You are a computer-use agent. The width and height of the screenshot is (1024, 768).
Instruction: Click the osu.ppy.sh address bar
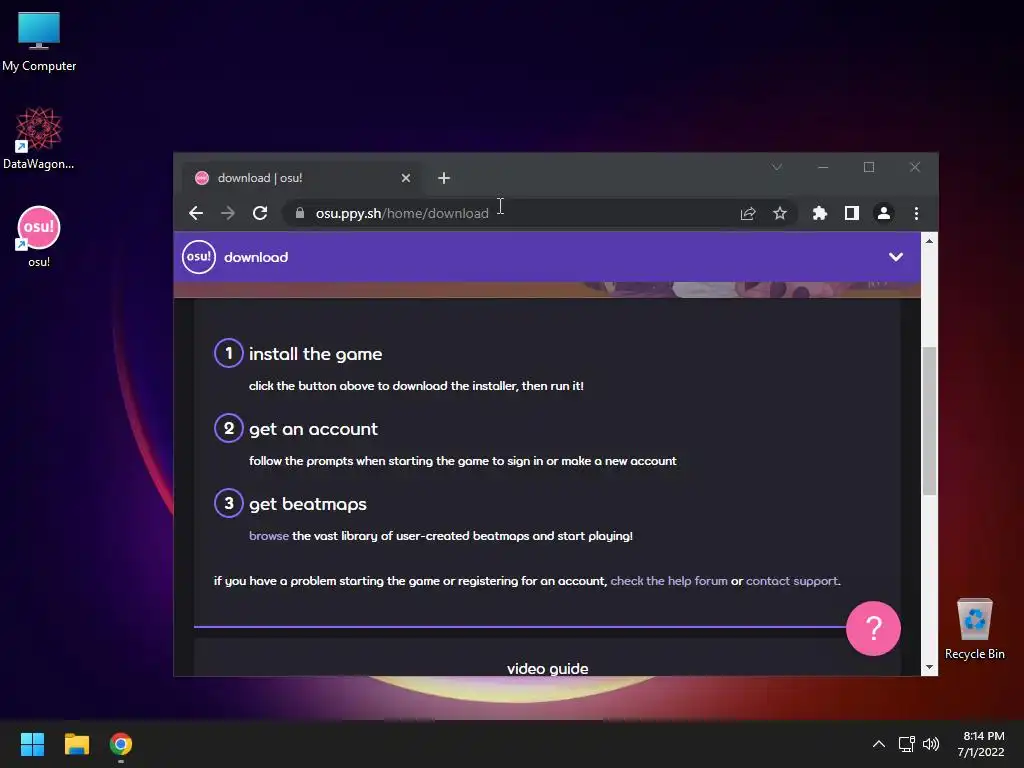509,213
